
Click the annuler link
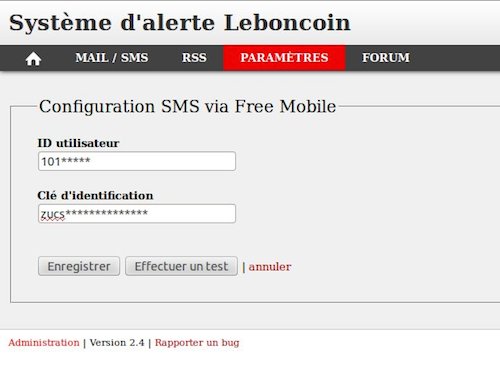[270, 267]
